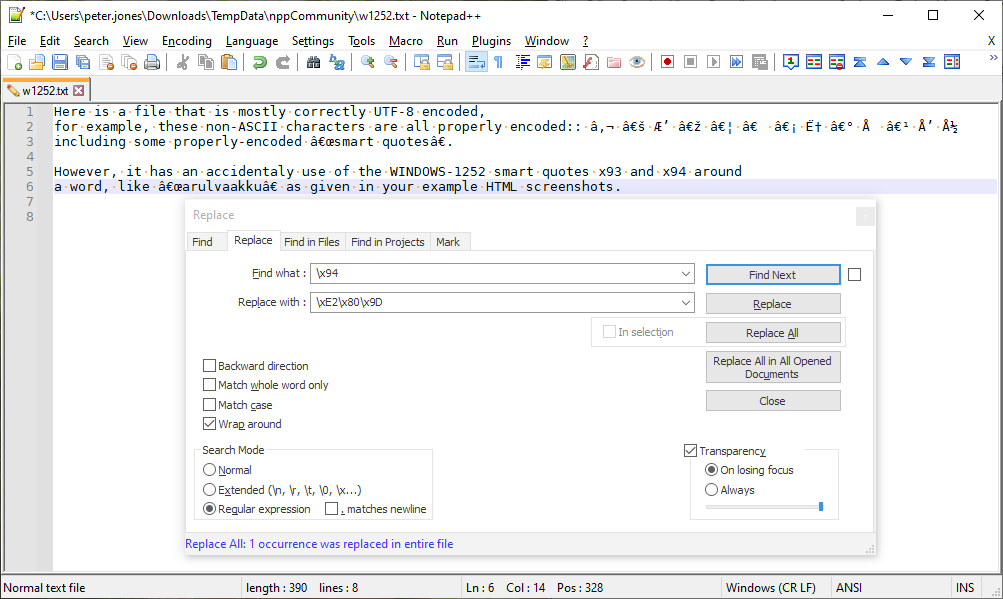This screenshot has height=599, width=1003.
Task: Stop macro recording square icon
Action: pos(690,62)
